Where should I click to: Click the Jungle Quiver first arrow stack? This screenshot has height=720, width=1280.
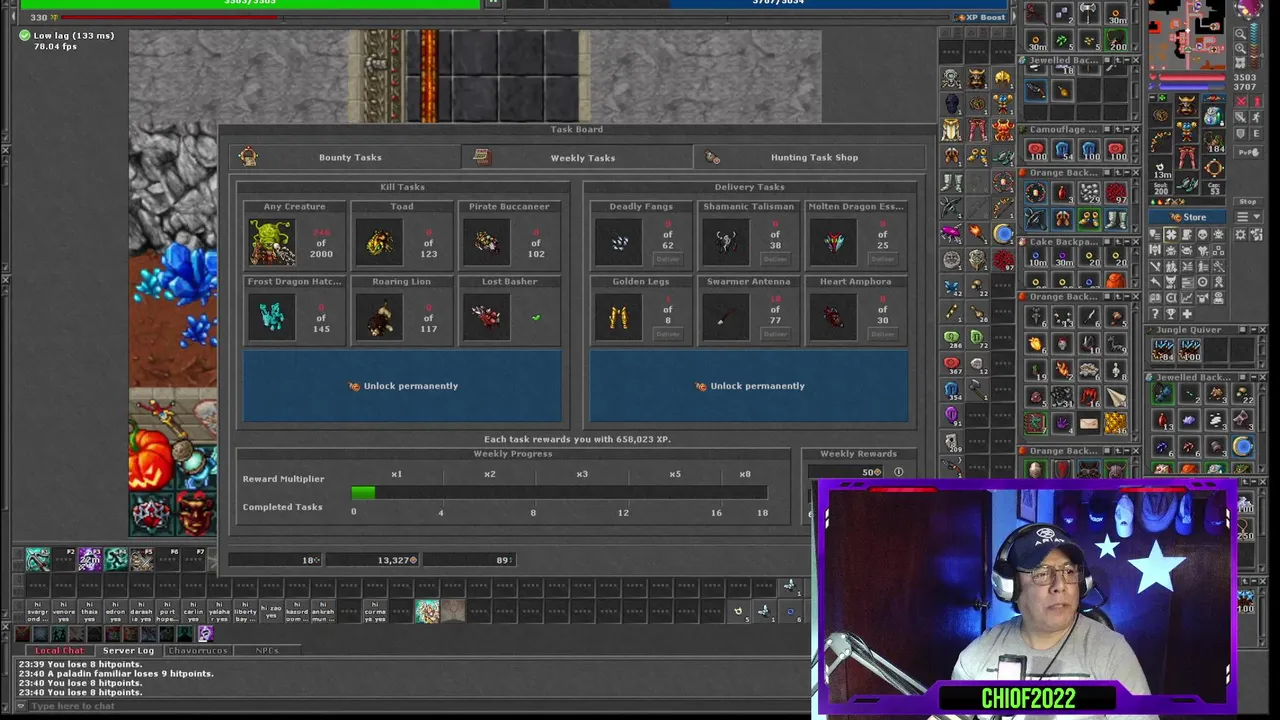tap(1162, 350)
